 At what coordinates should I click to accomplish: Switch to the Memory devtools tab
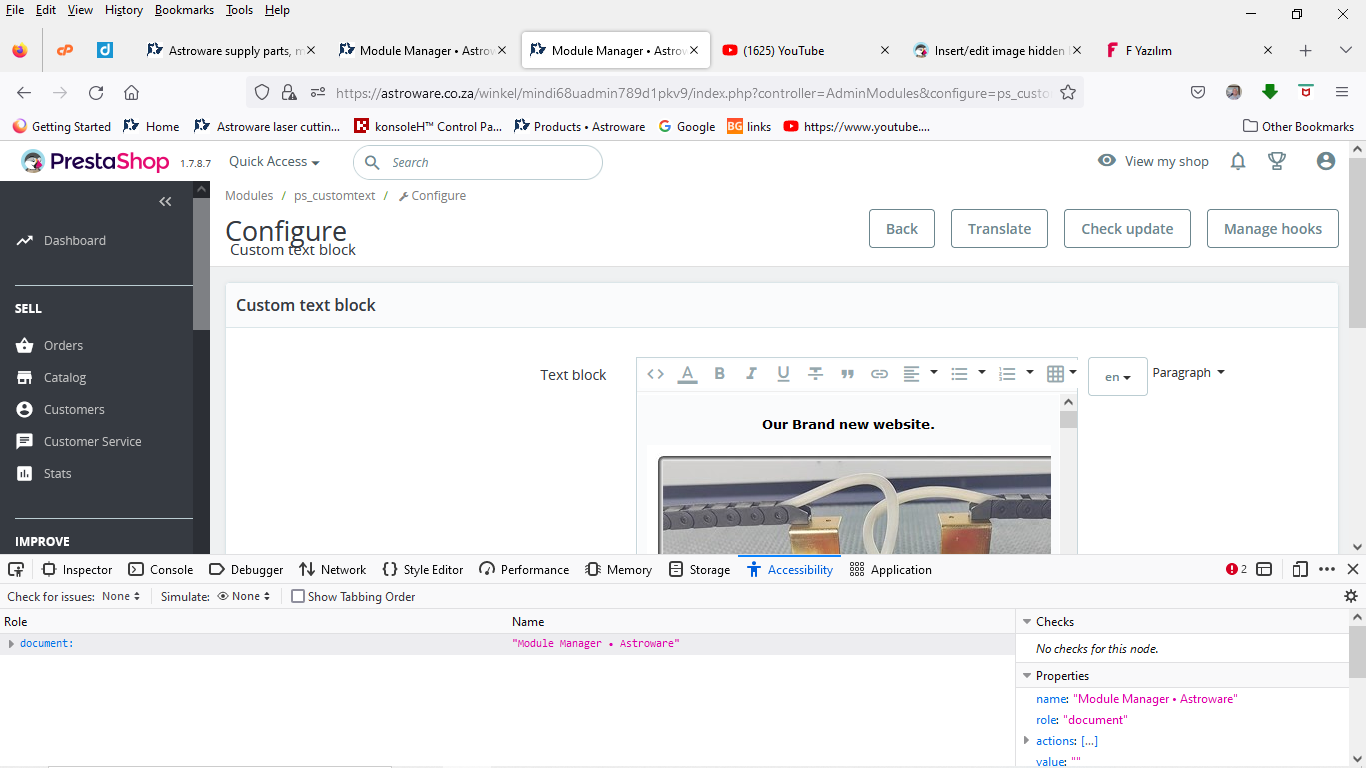click(x=618, y=569)
